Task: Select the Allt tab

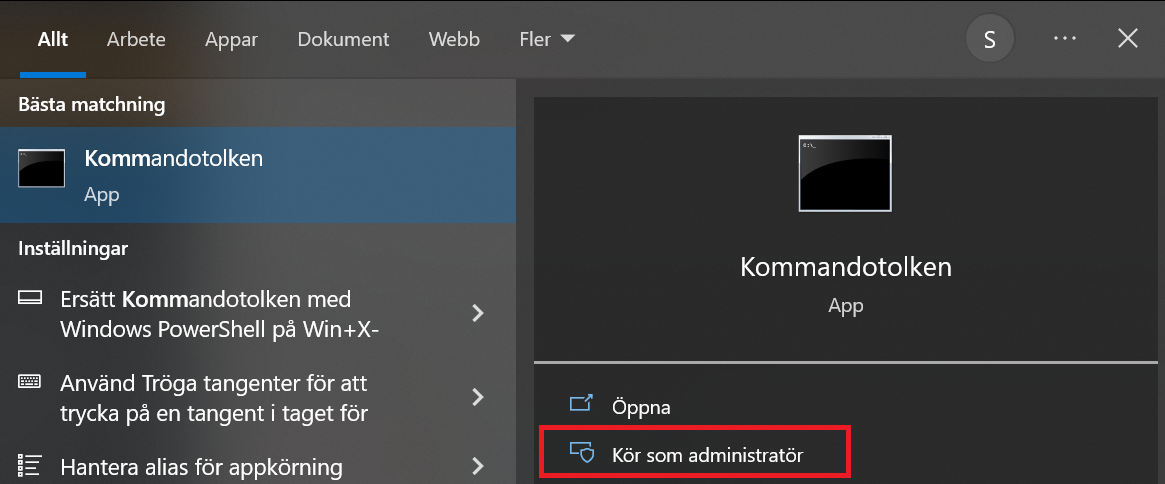Action: pos(52,40)
